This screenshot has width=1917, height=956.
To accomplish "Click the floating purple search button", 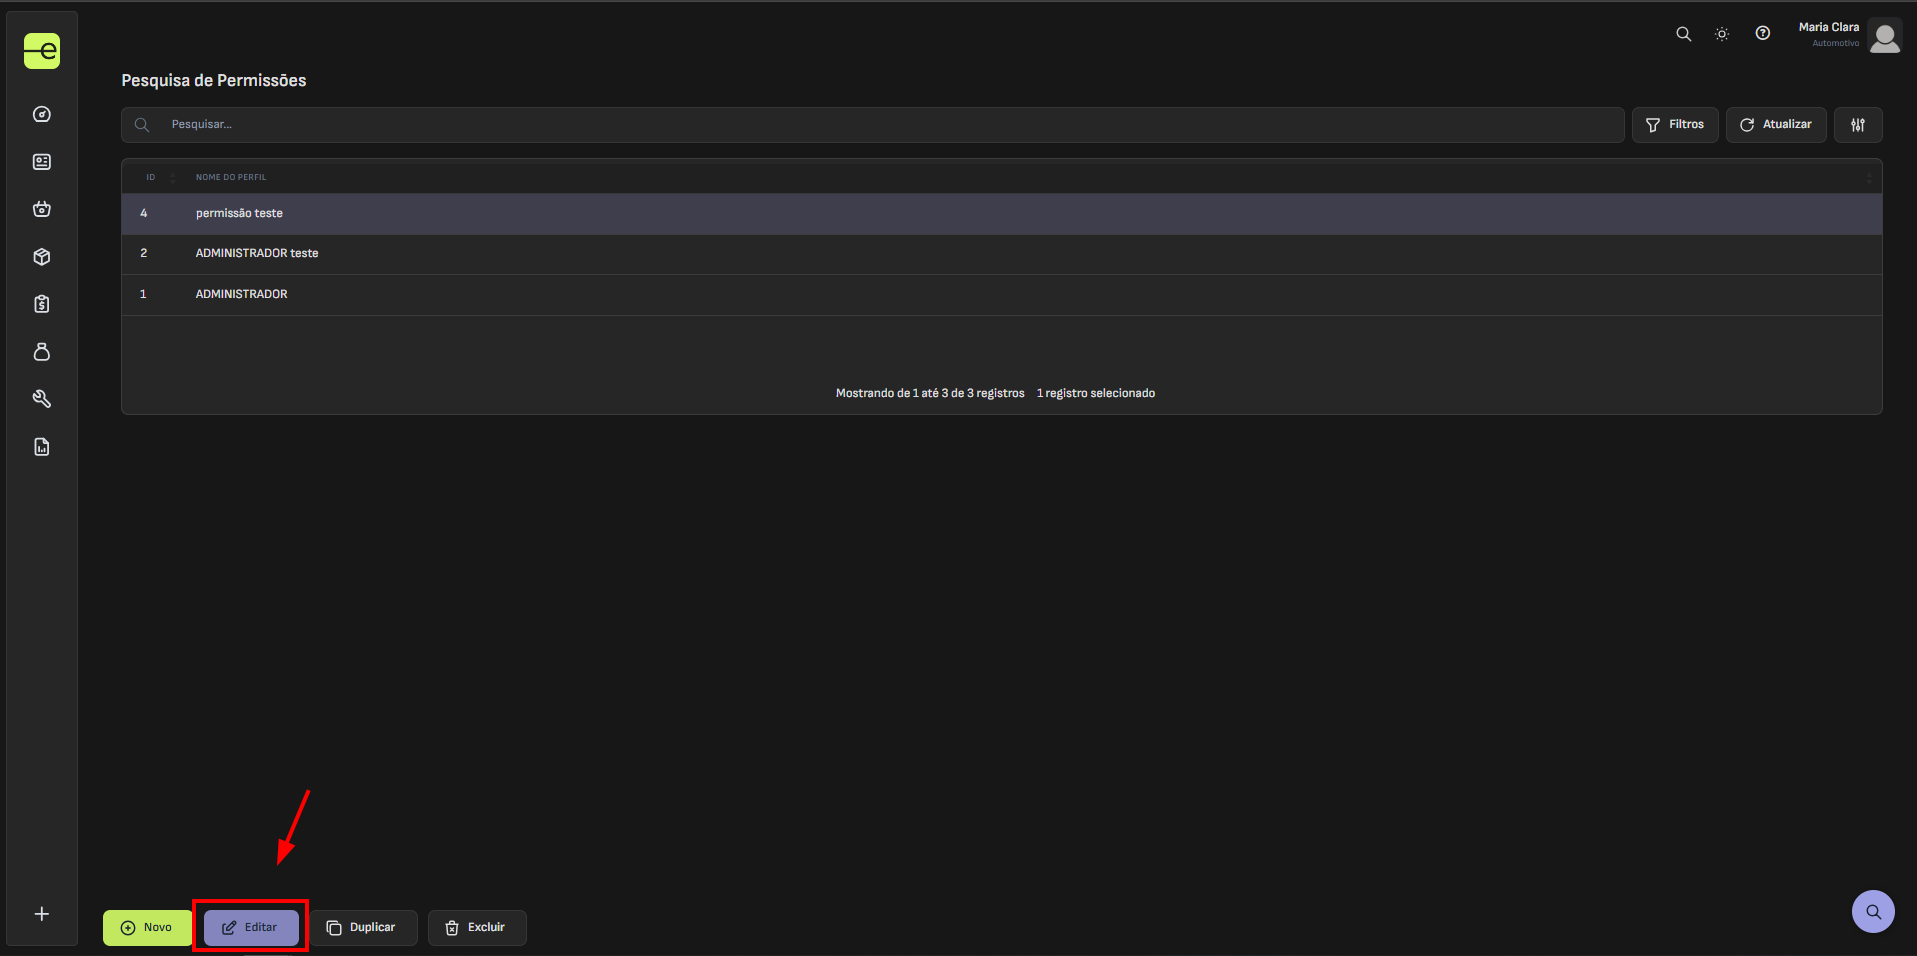I will [1873, 911].
